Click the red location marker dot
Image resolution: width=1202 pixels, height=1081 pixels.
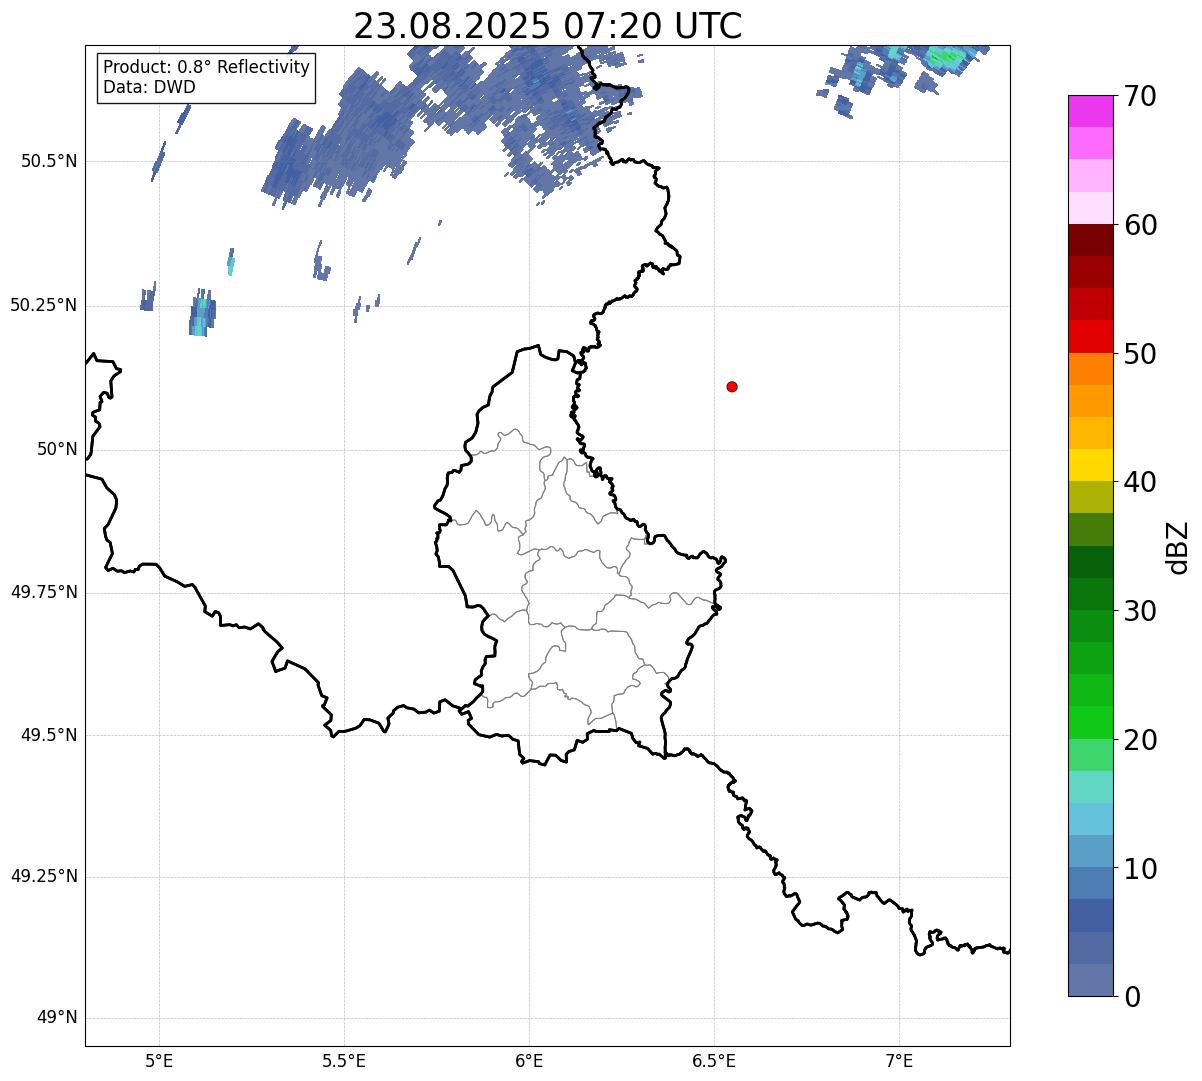pyautogui.click(x=732, y=386)
